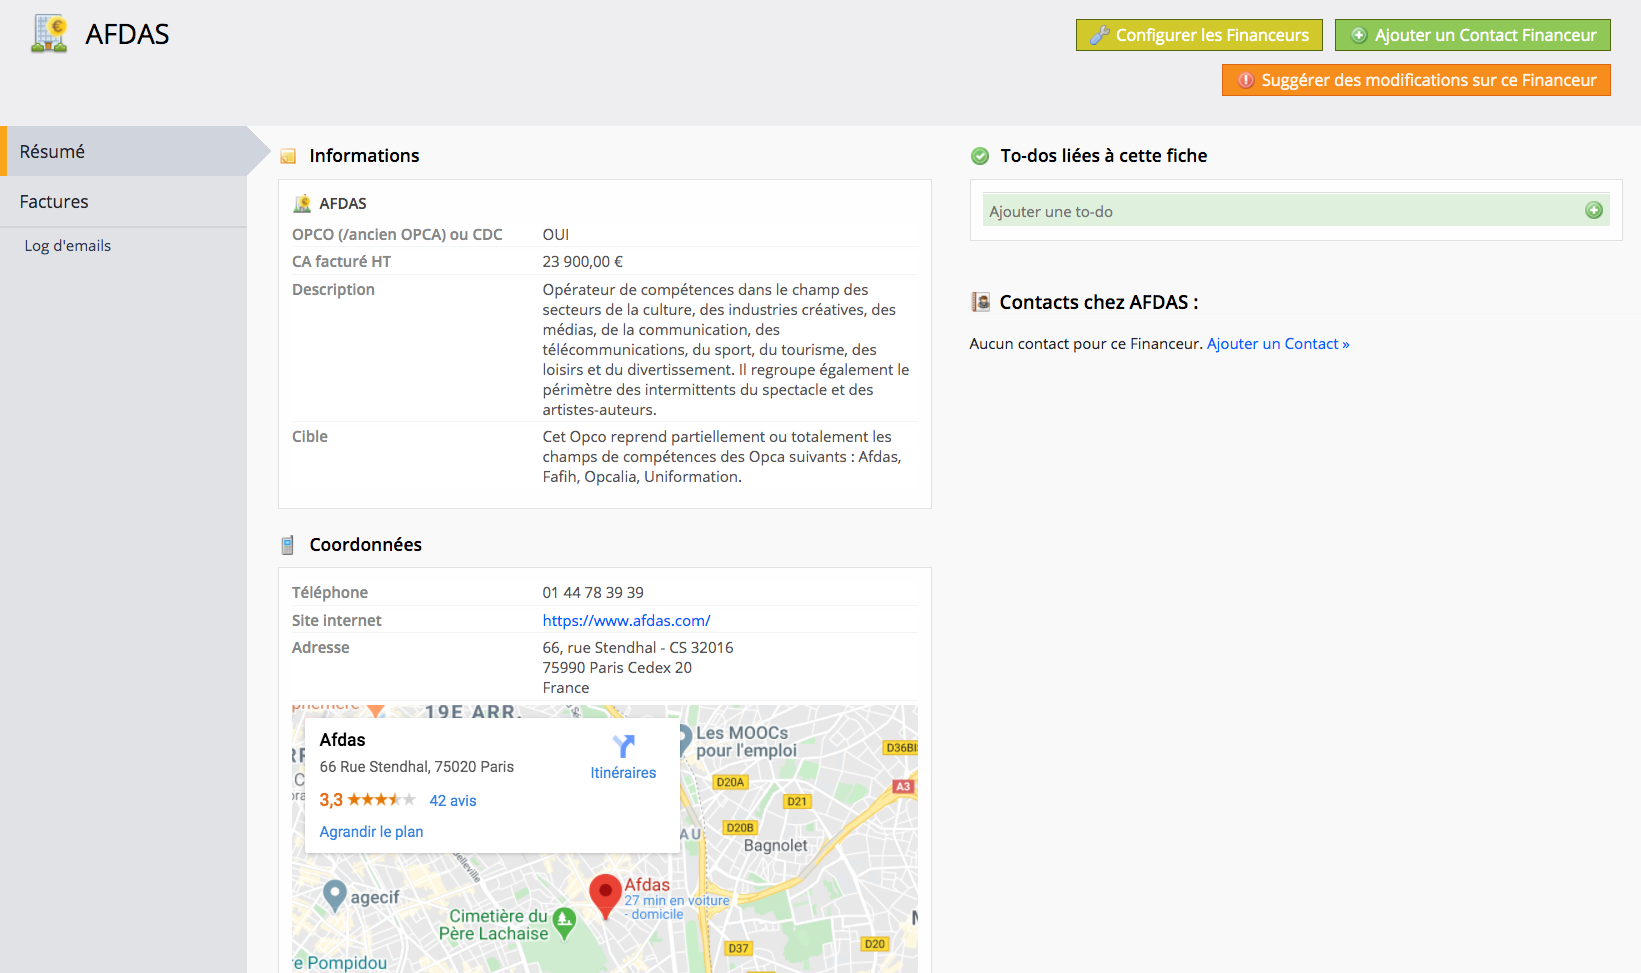
Task: Click Ajouter un Contact Financeur button
Action: coord(1473,35)
